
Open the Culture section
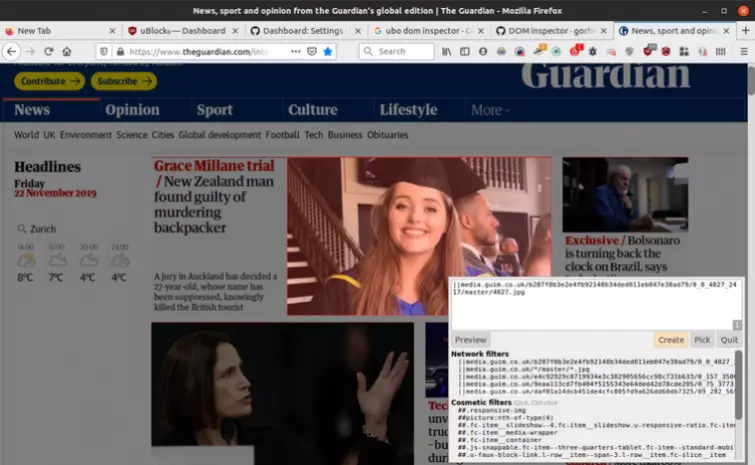312,110
